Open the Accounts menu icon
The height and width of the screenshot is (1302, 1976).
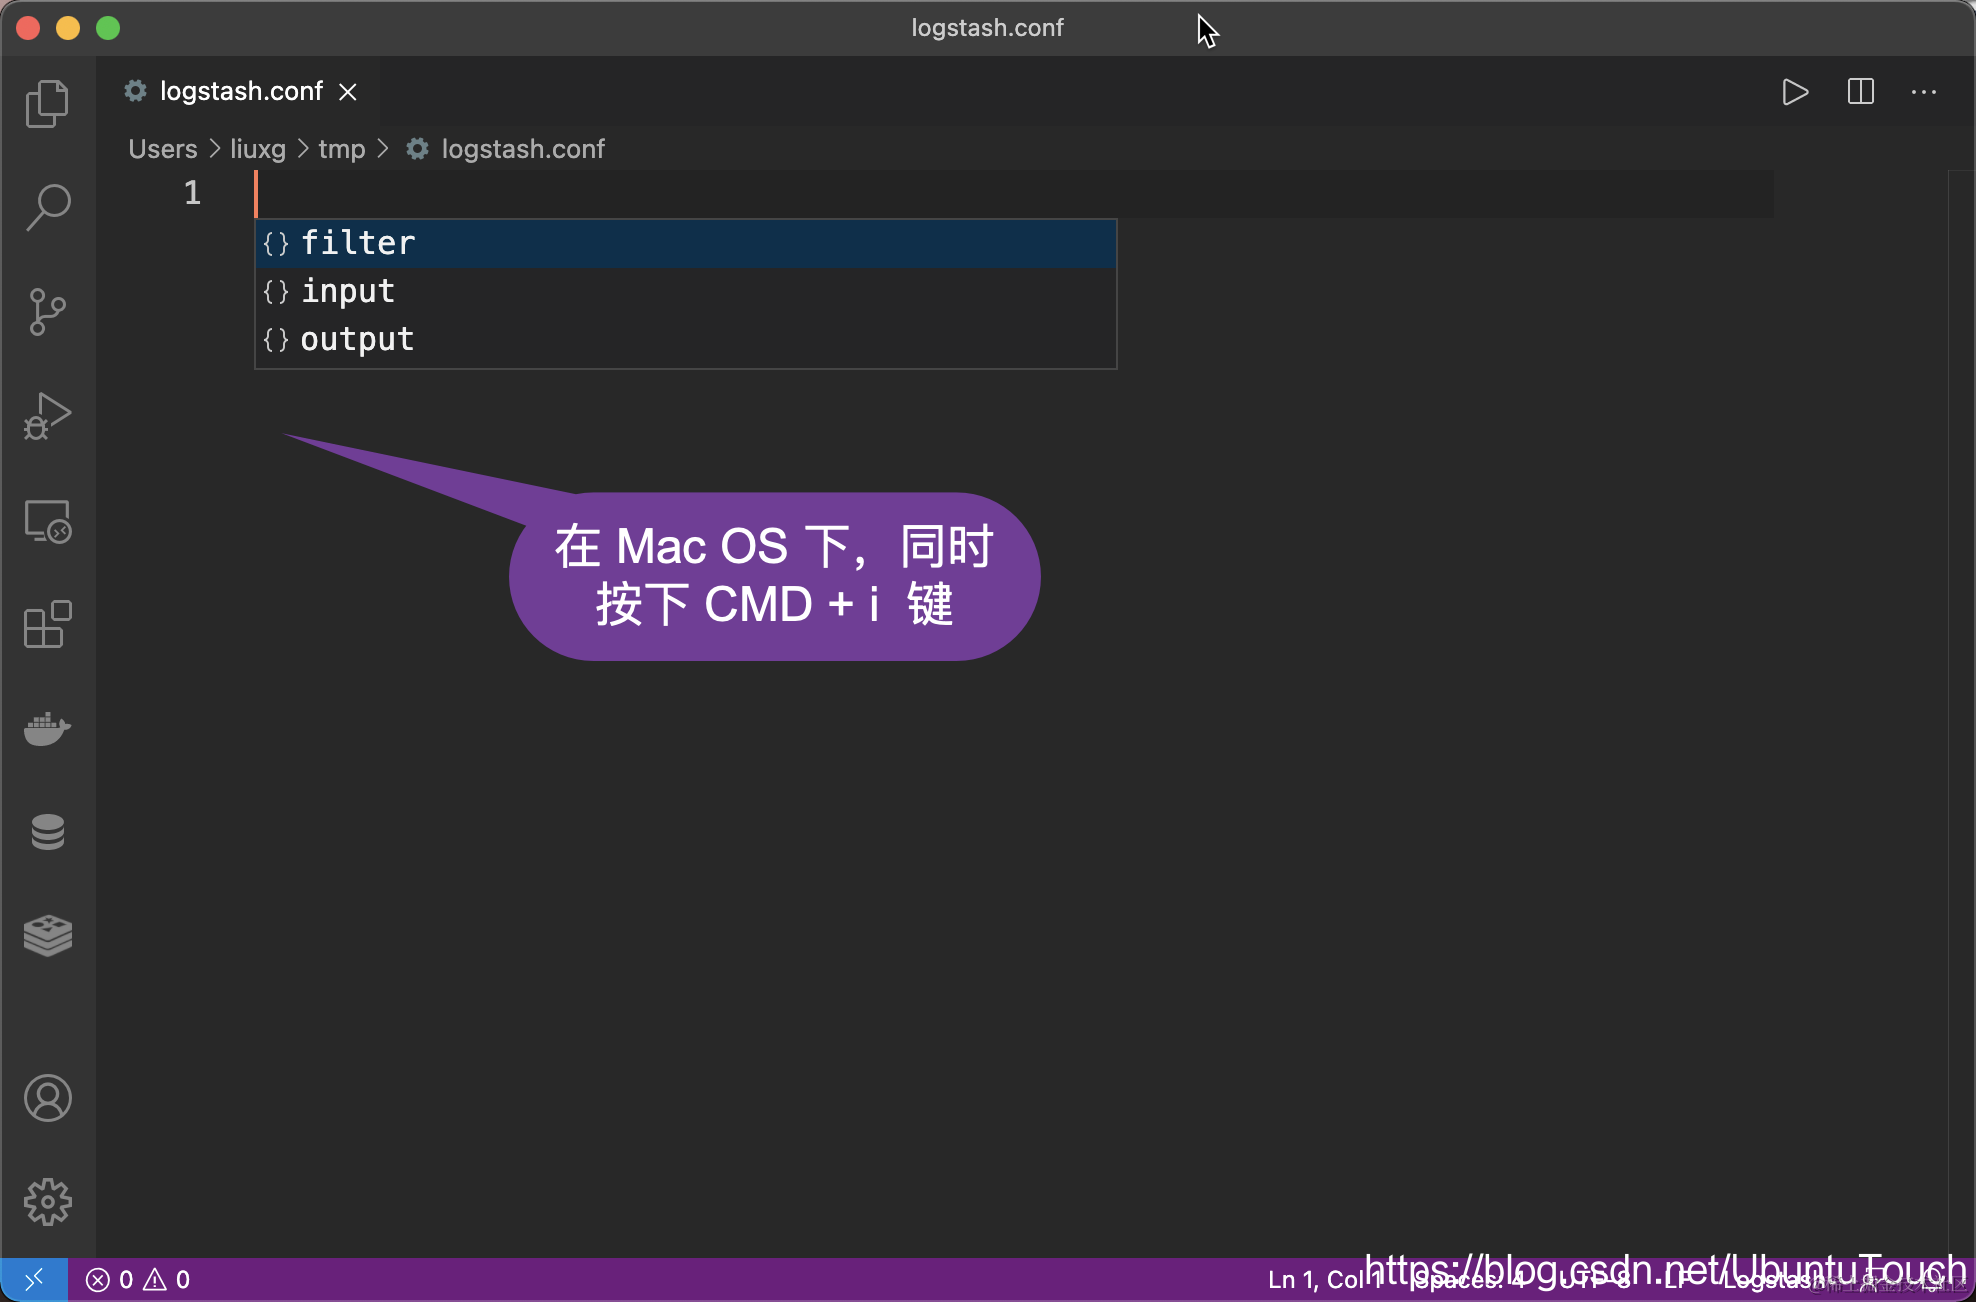click(x=47, y=1098)
